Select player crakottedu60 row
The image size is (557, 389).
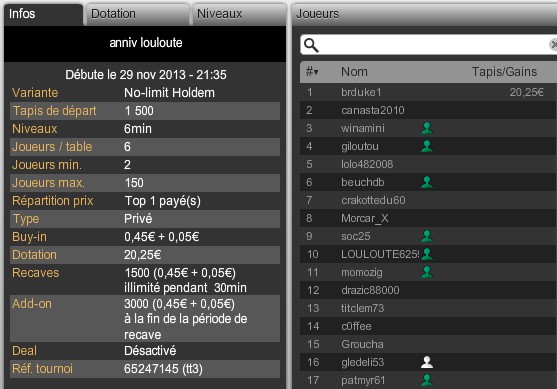428,200
